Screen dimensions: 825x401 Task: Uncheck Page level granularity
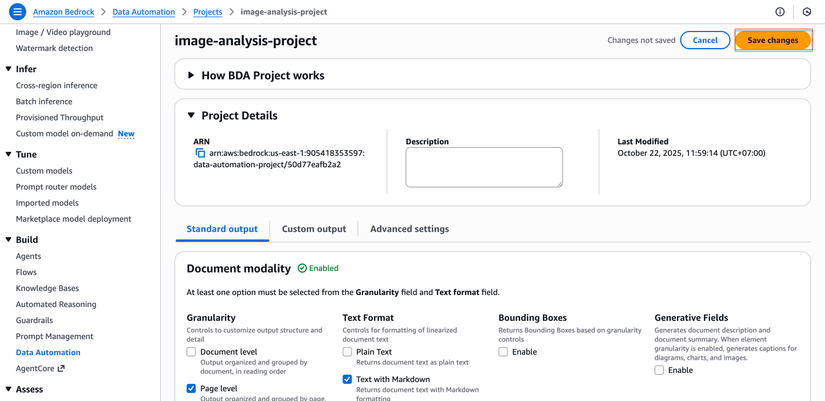[x=191, y=388]
